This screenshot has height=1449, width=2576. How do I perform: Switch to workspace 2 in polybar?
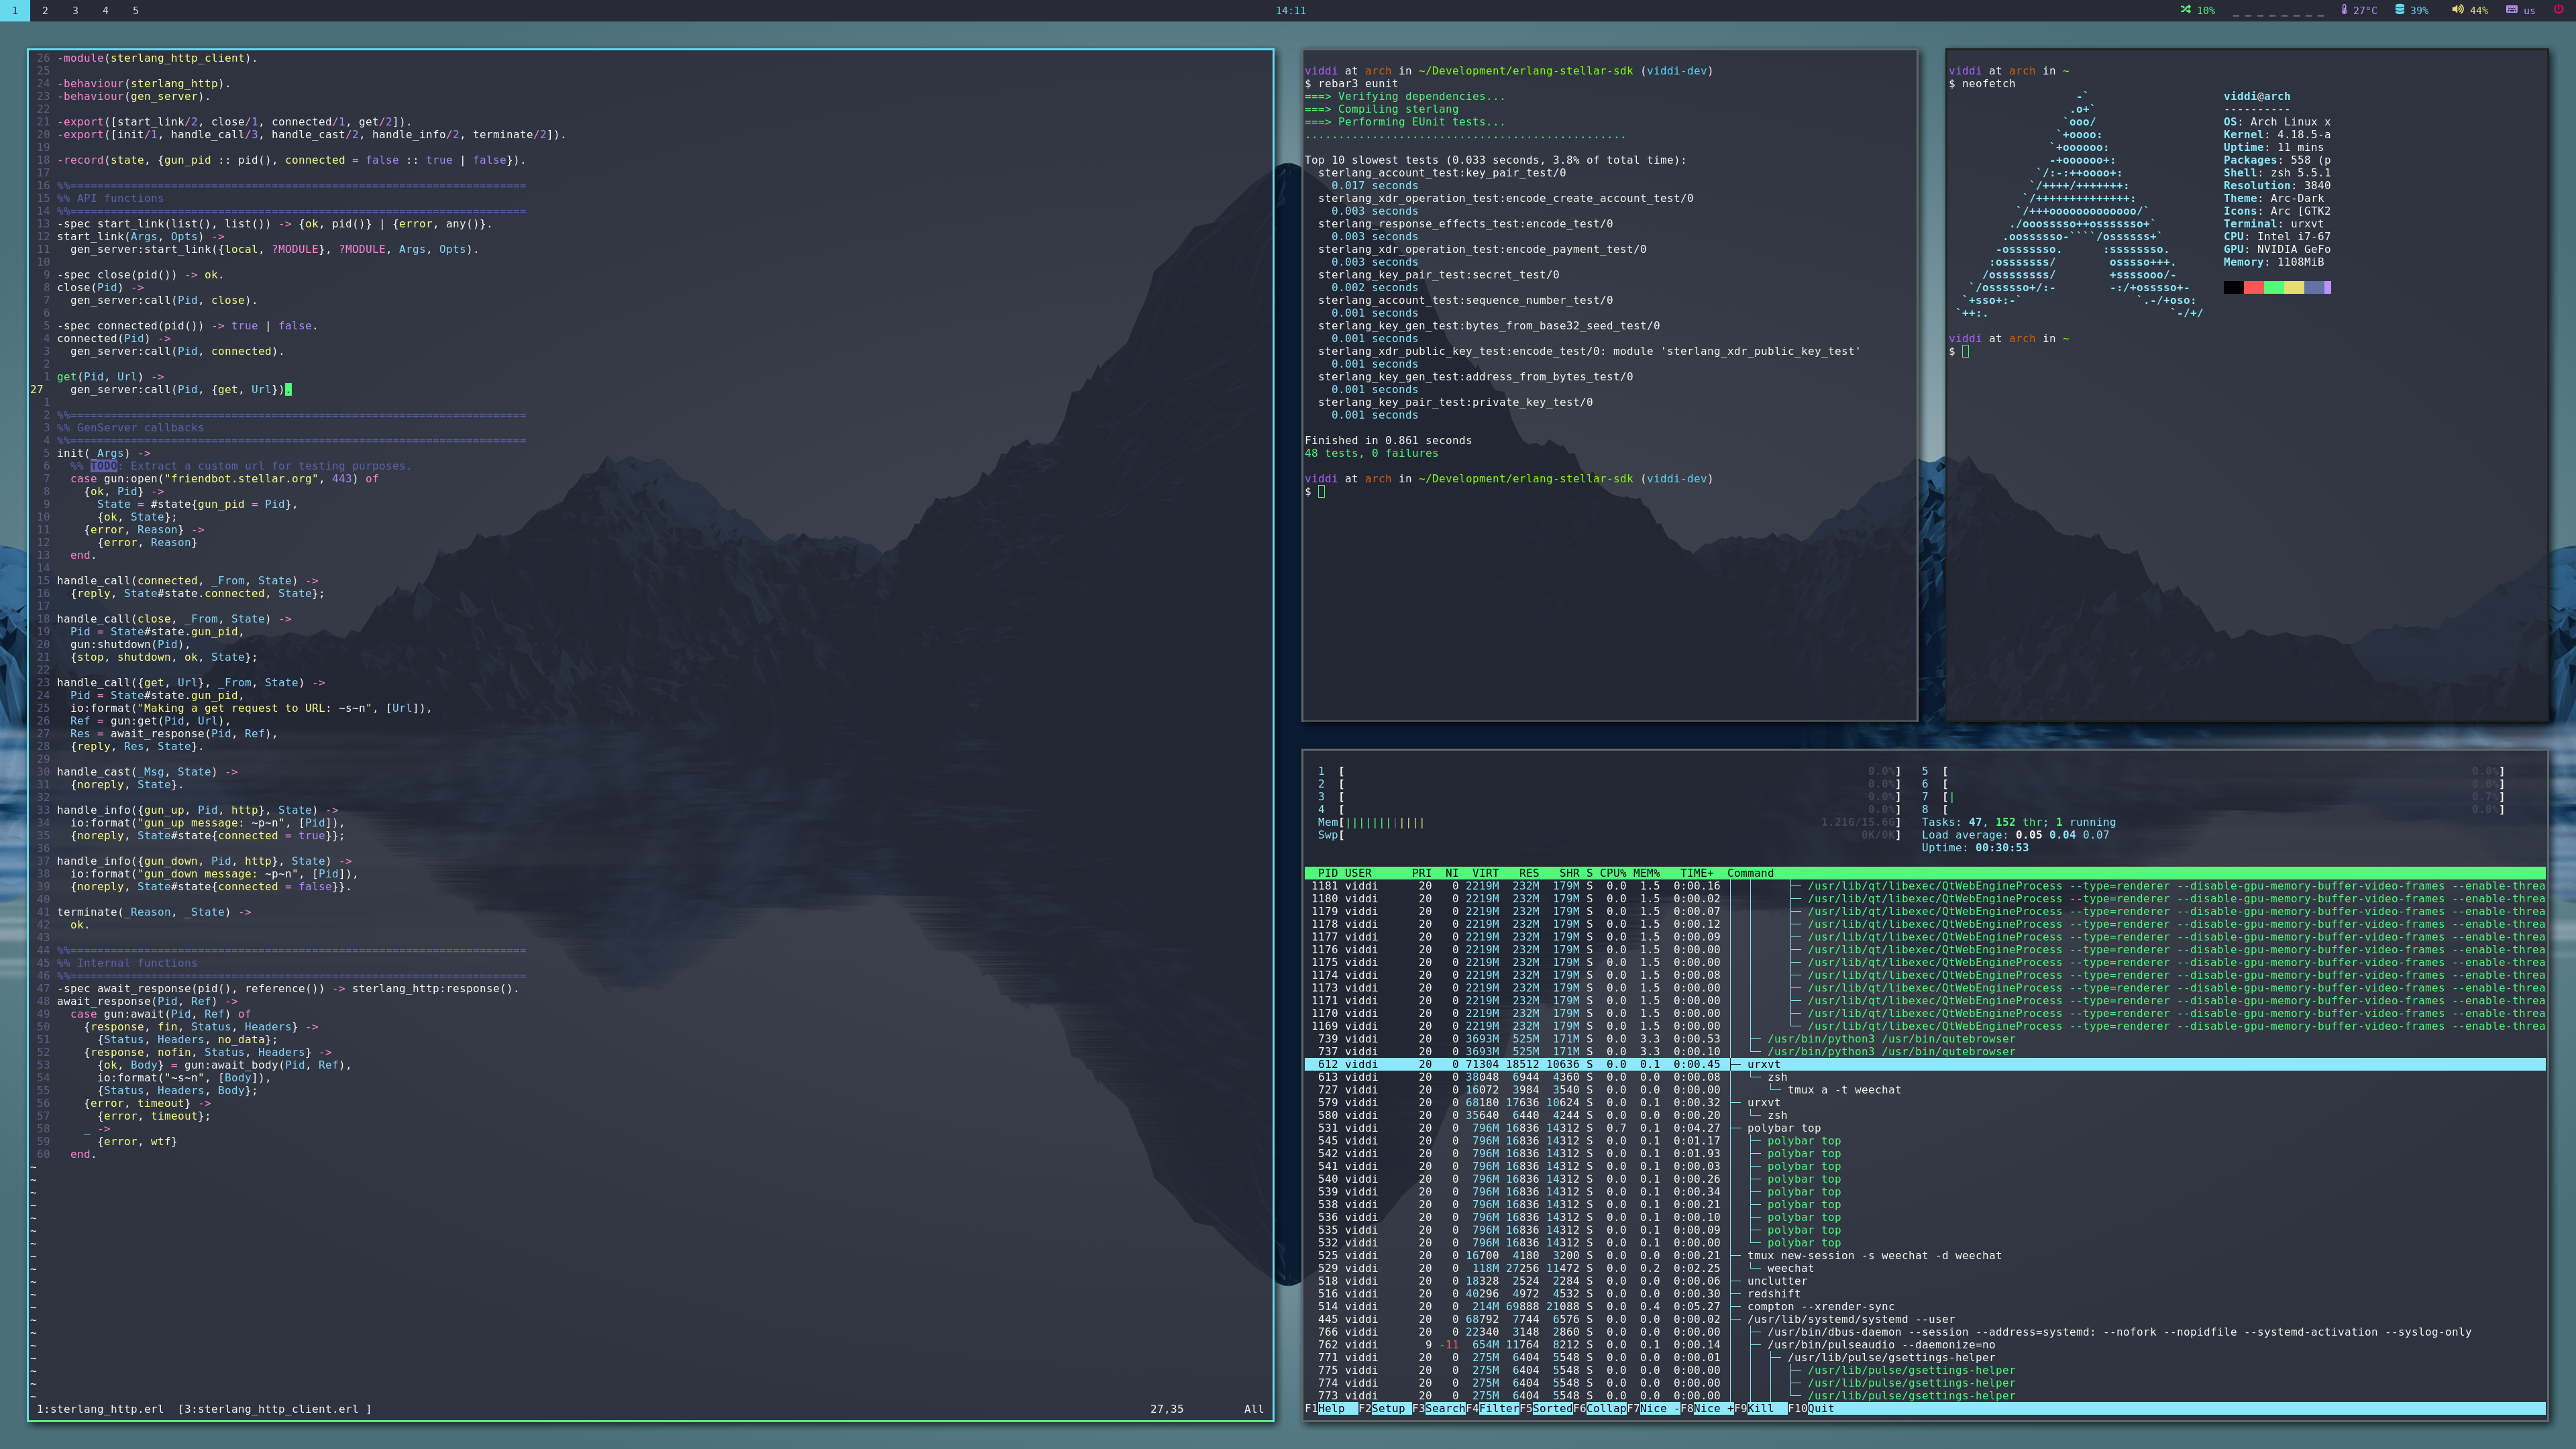tap(45, 10)
